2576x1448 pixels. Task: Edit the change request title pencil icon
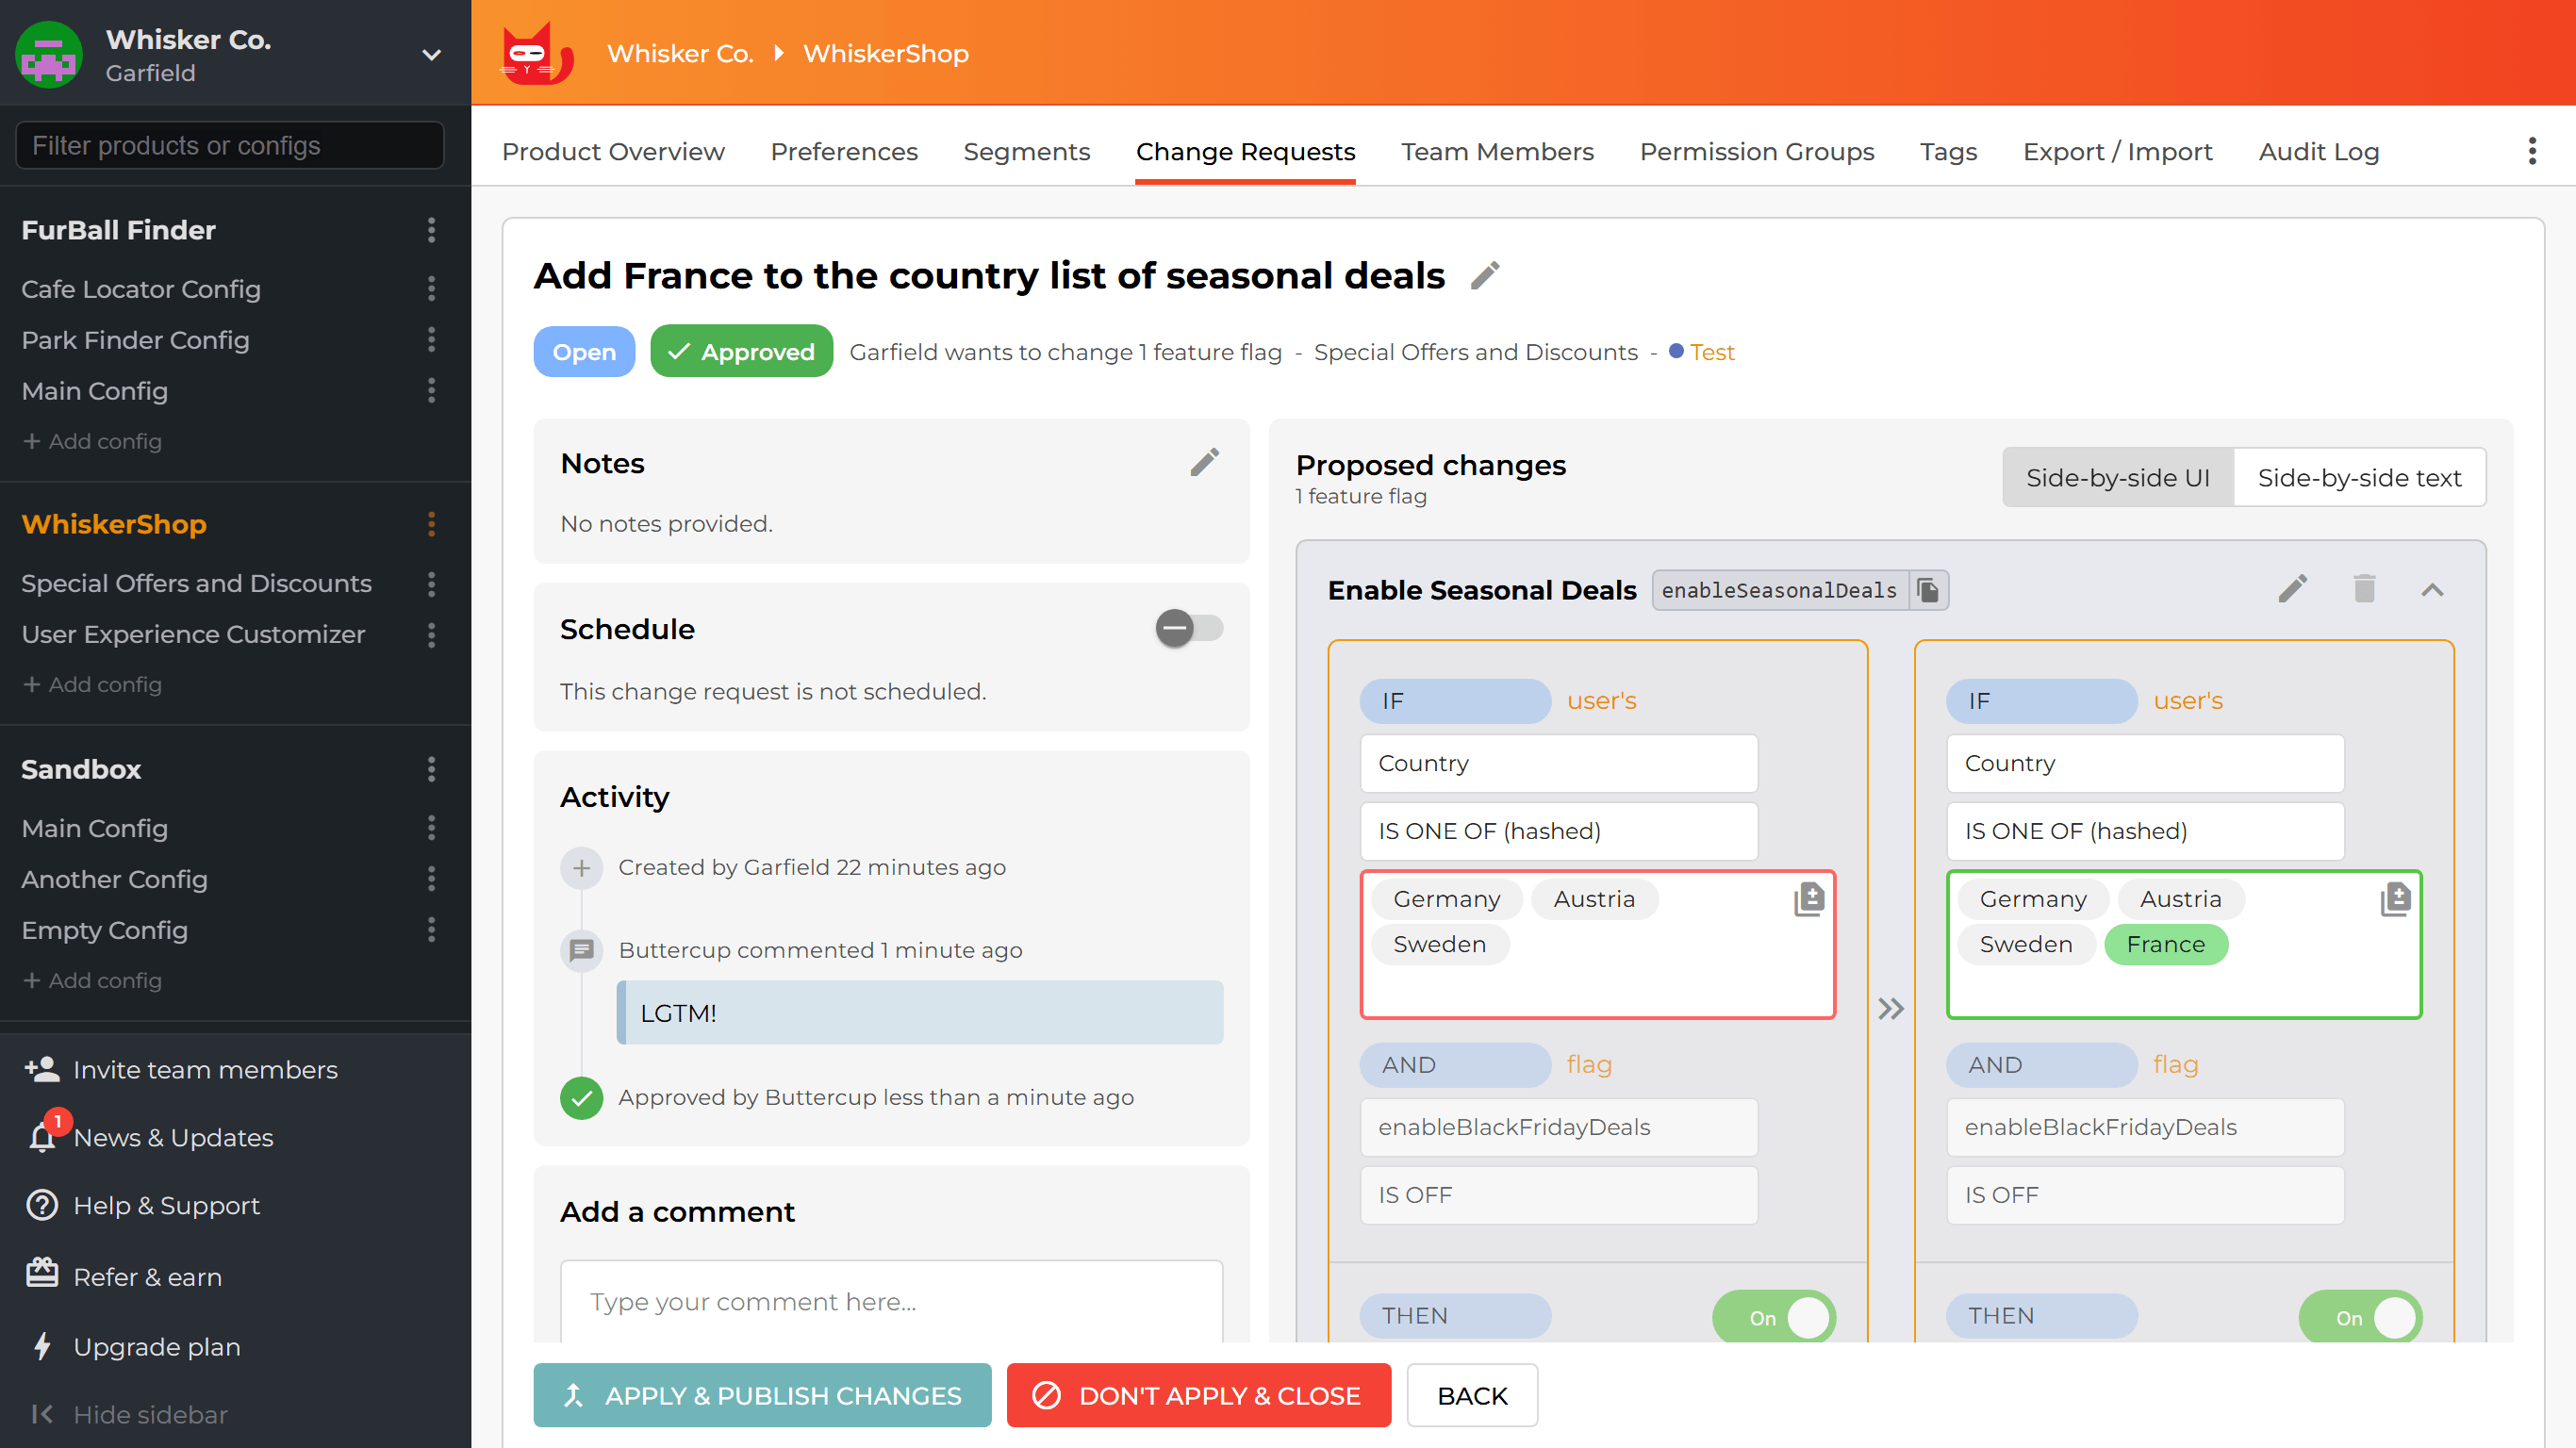coord(1485,275)
